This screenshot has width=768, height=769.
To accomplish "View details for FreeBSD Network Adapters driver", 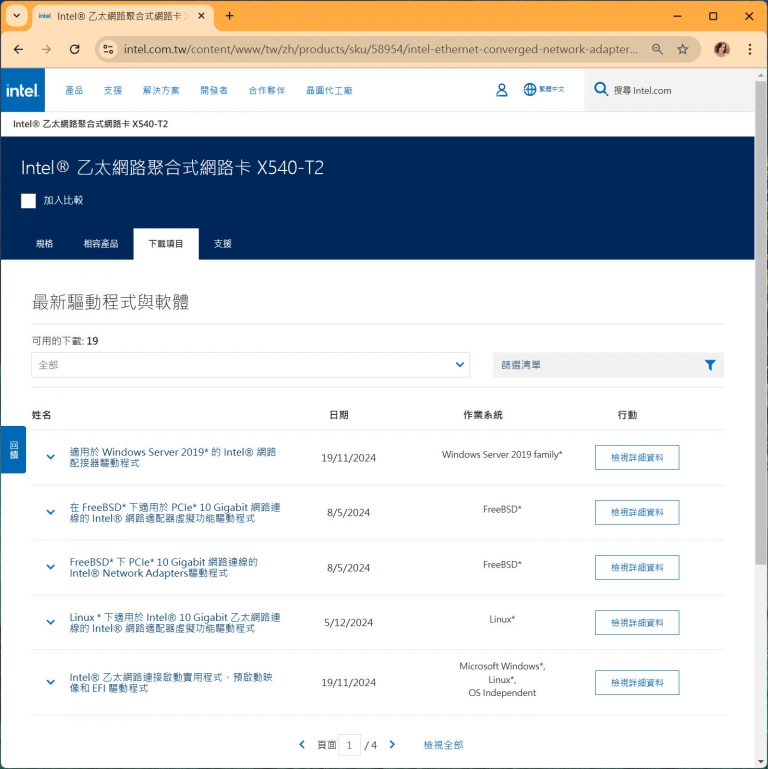I will pyautogui.click(x=637, y=567).
